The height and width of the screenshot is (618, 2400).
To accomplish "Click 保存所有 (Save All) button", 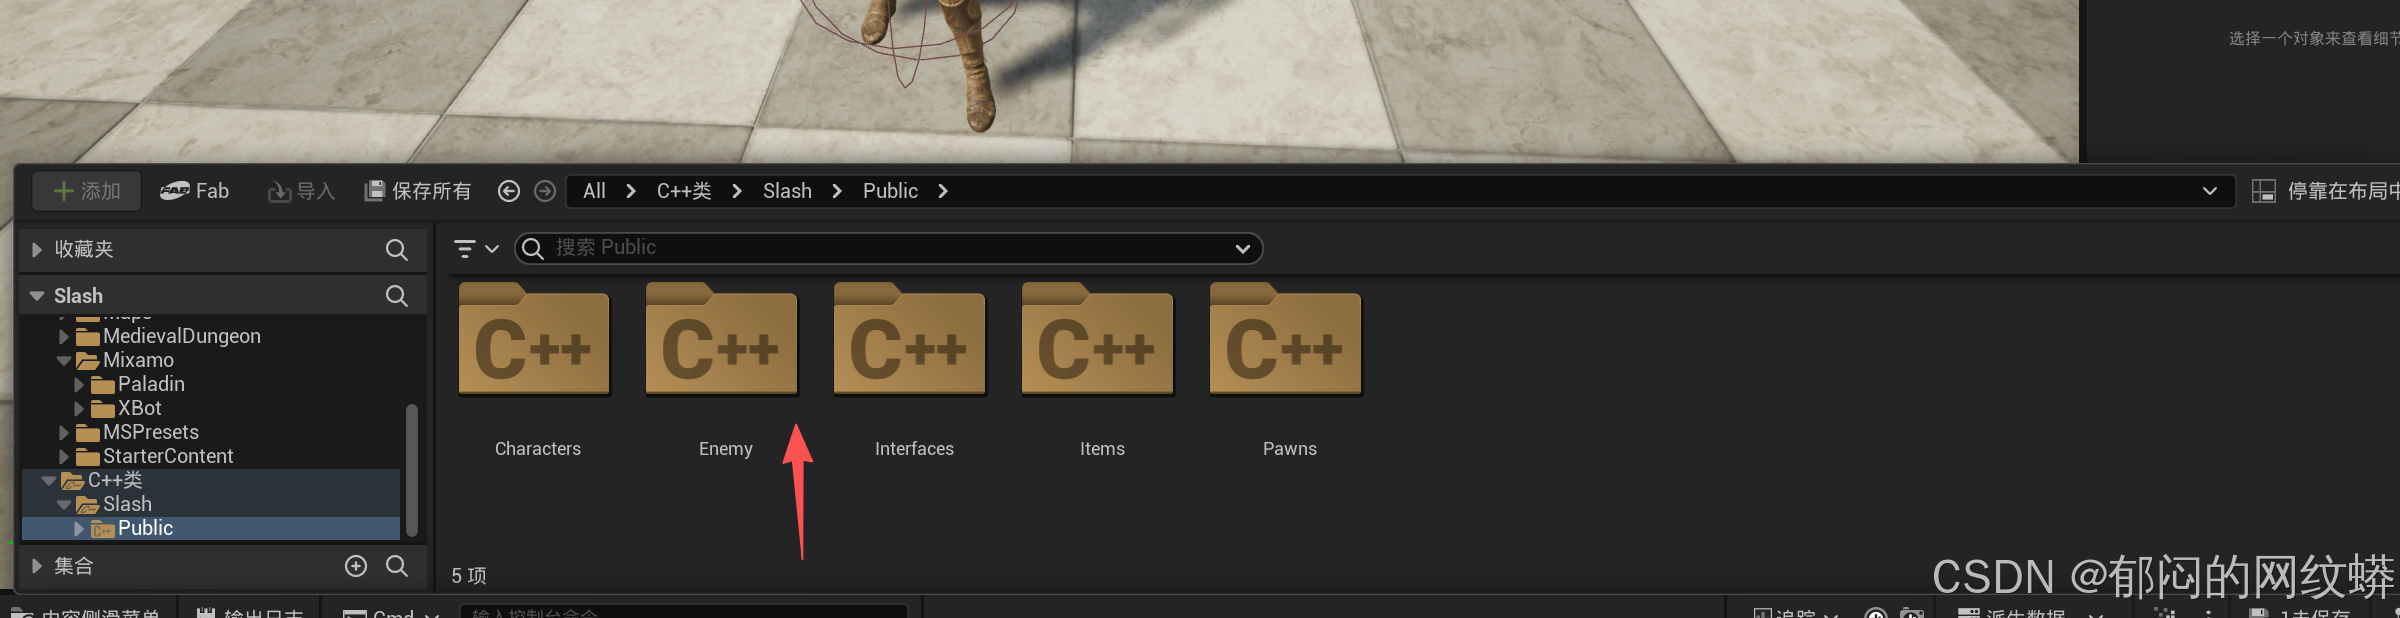I will tap(418, 191).
